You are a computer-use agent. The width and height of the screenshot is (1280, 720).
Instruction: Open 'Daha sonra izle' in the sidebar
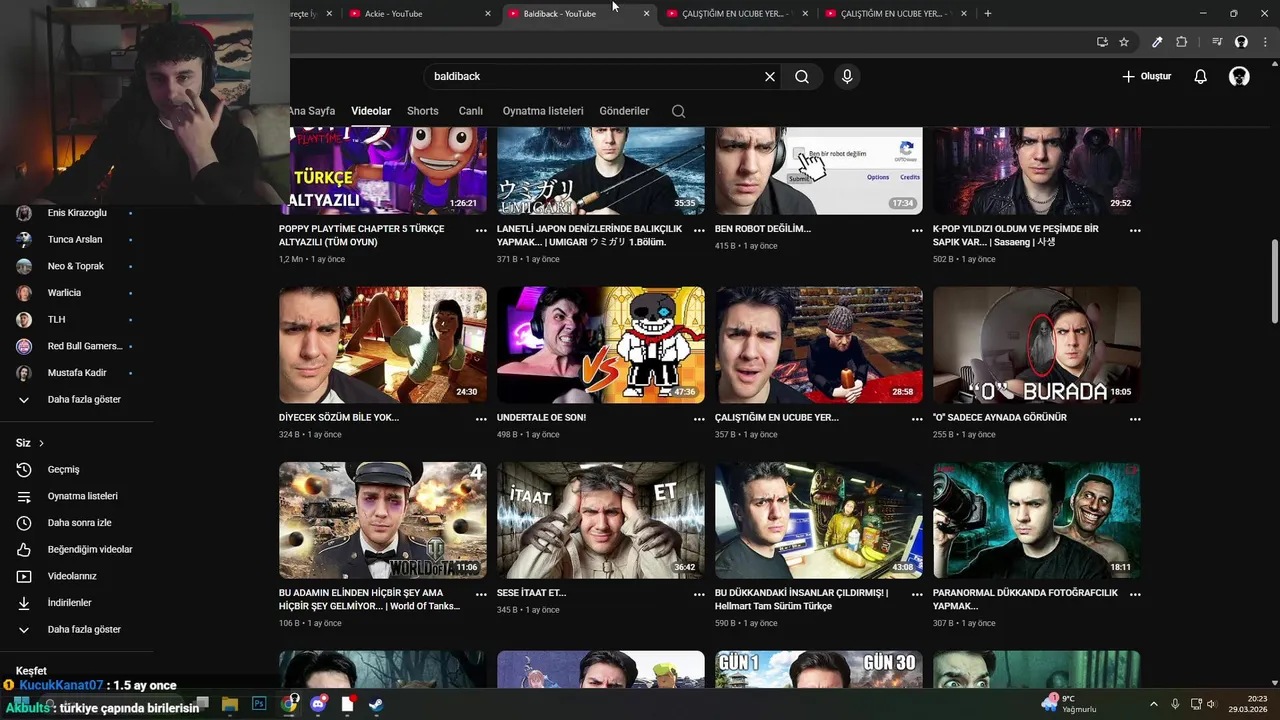tap(78, 523)
